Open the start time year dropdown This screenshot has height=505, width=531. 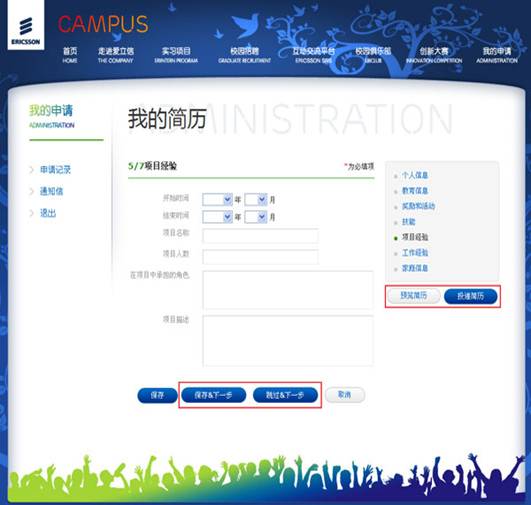(217, 199)
